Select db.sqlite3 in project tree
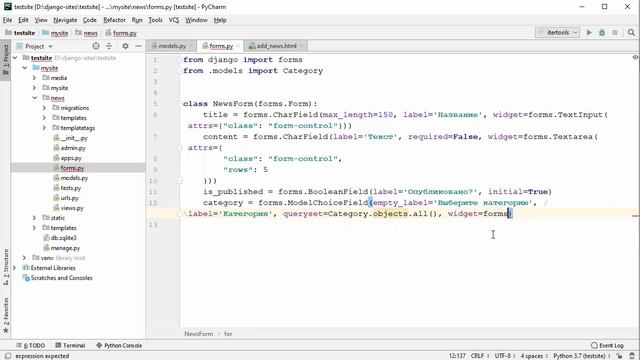 (64, 238)
